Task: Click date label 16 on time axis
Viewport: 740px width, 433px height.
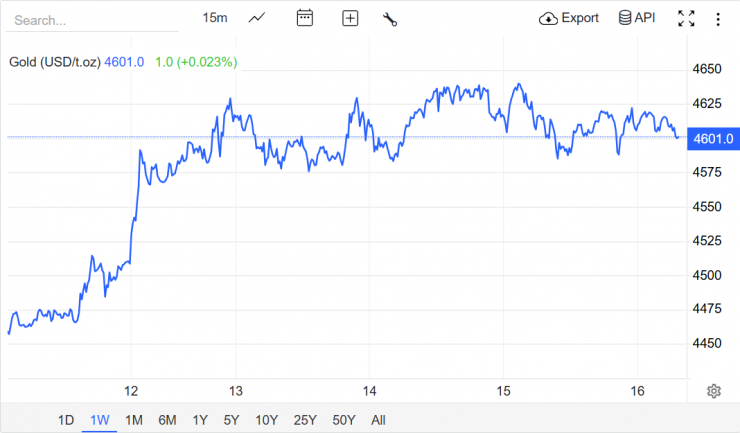Action: pyautogui.click(x=637, y=391)
